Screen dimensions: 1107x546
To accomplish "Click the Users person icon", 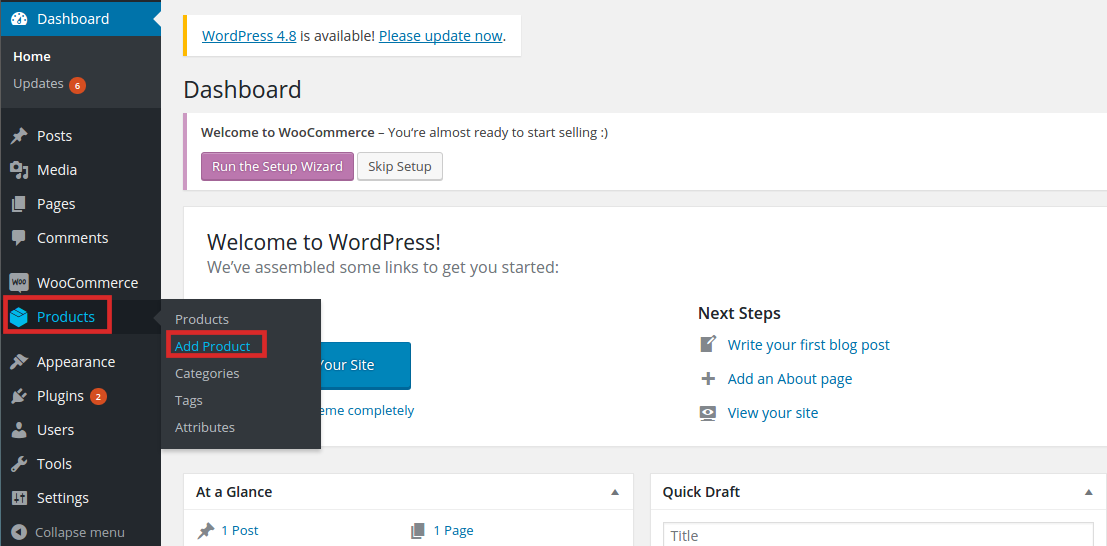I will click(x=19, y=429).
